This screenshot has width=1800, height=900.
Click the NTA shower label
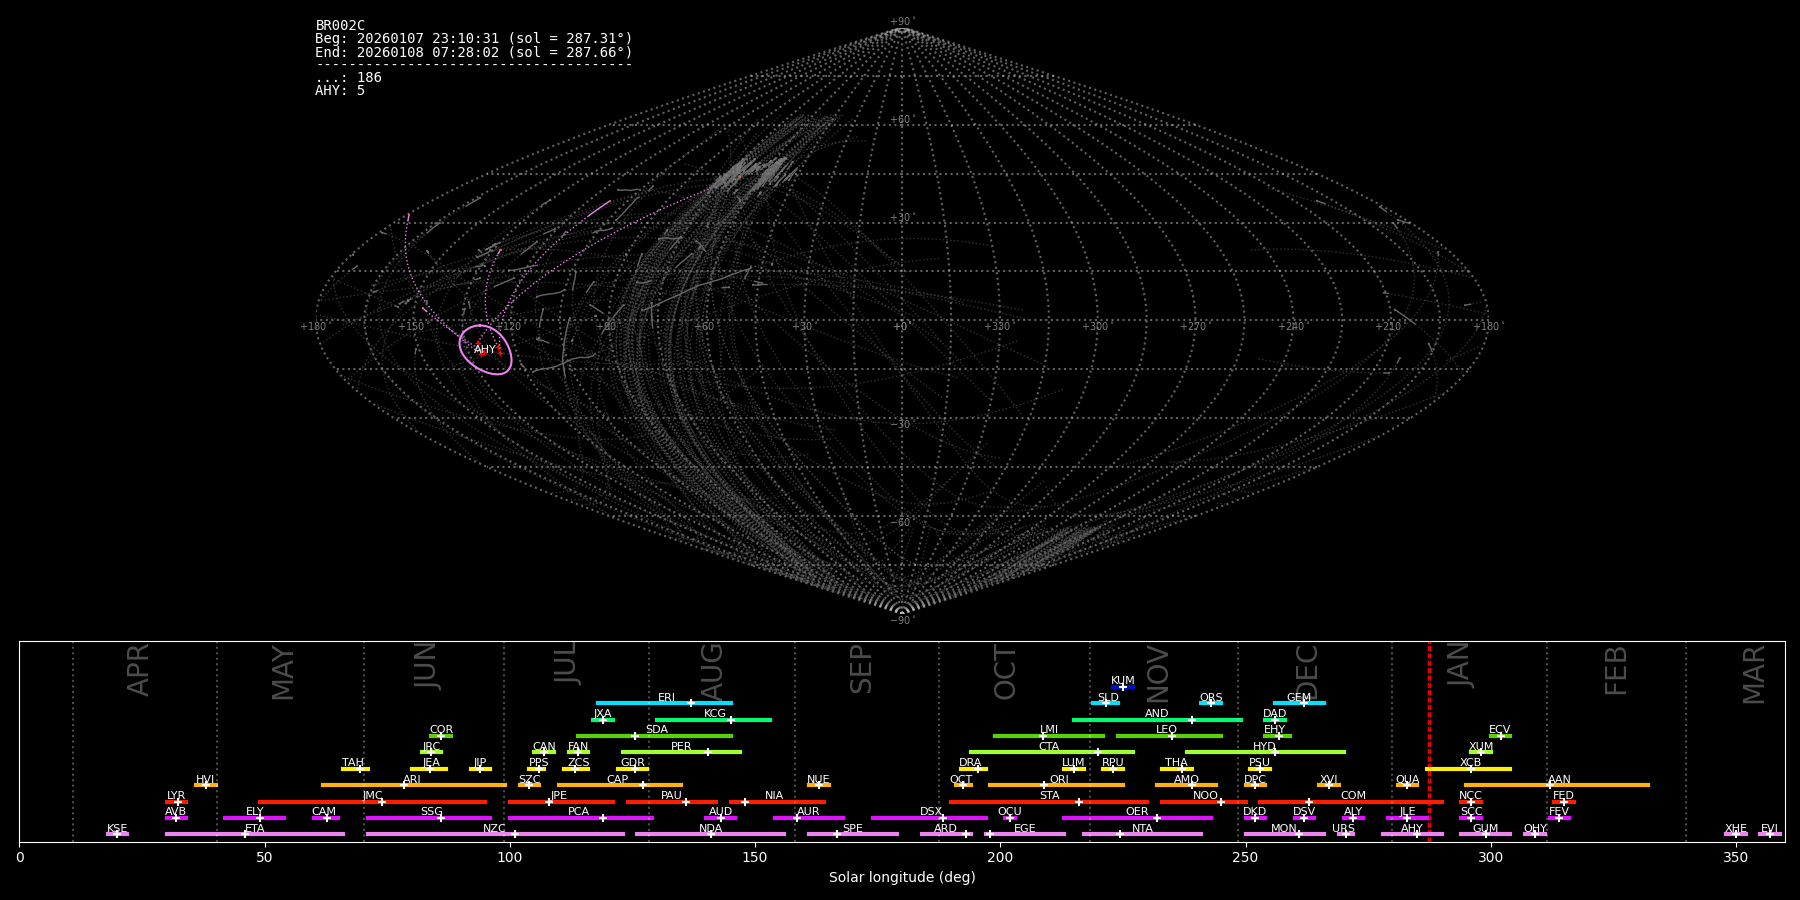point(1142,828)
